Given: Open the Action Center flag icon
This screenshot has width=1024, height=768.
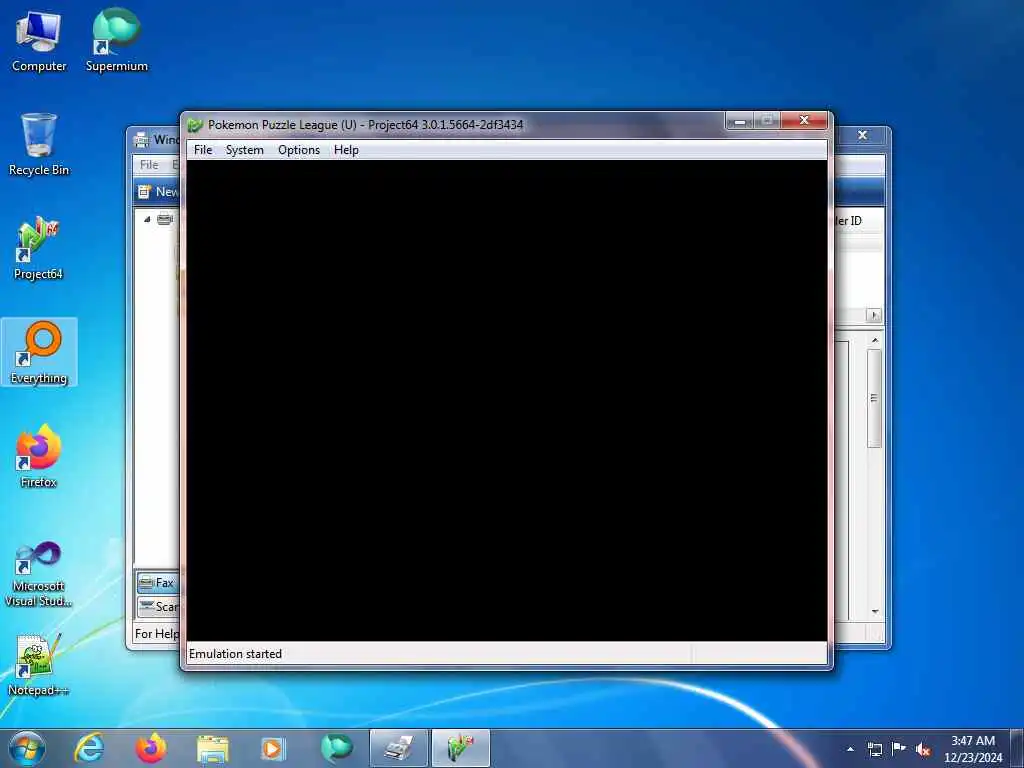Looking at the screenshot, I should tap(899, 749).
